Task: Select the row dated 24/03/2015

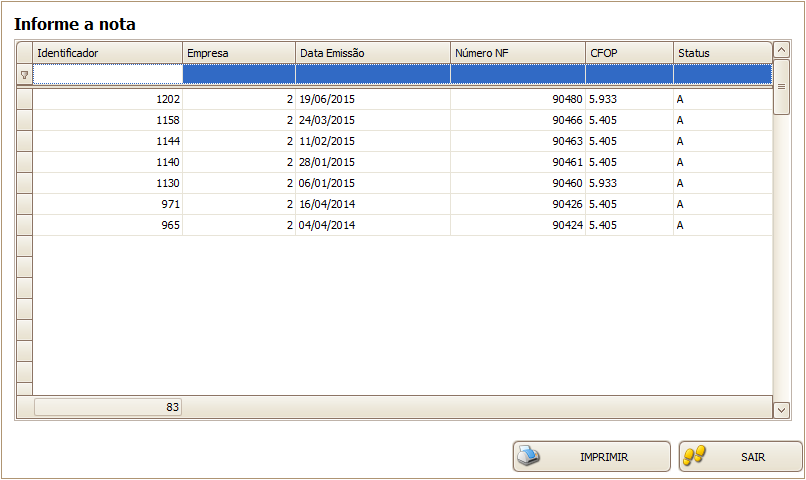Action: (x=372, y=120)
